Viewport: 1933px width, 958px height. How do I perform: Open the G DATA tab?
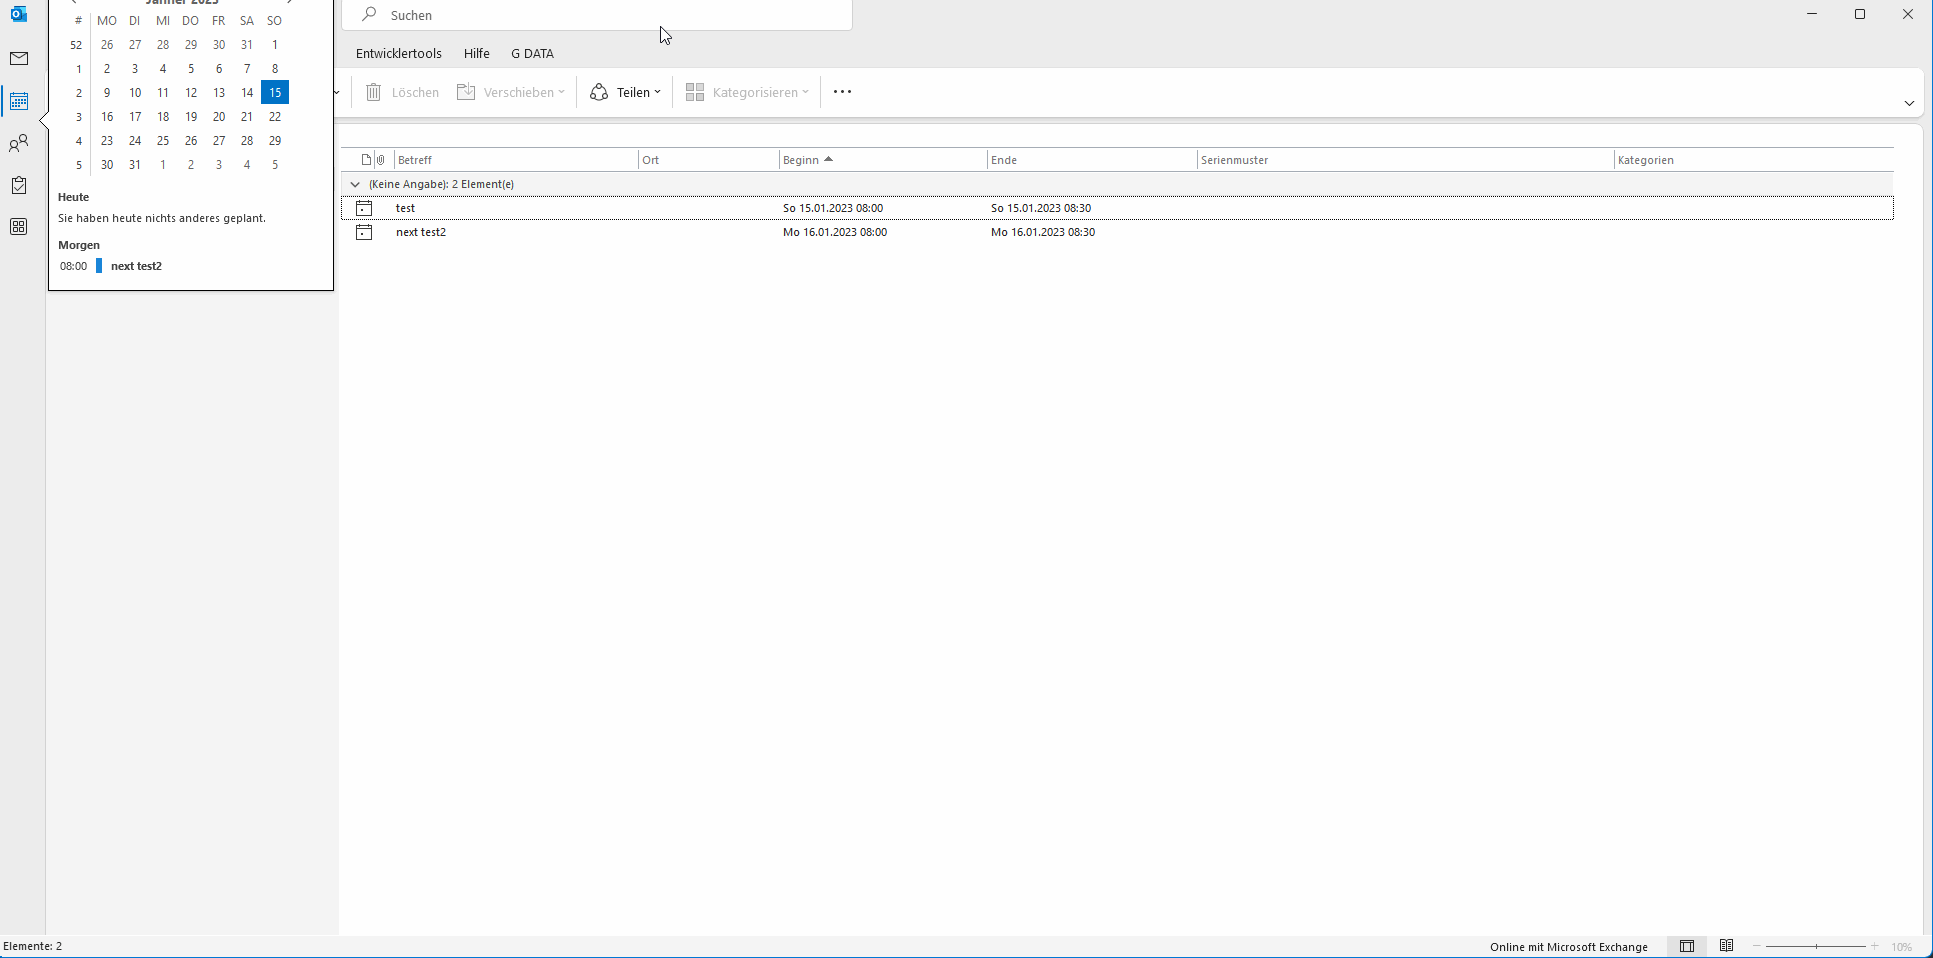(x=532, y=54)
